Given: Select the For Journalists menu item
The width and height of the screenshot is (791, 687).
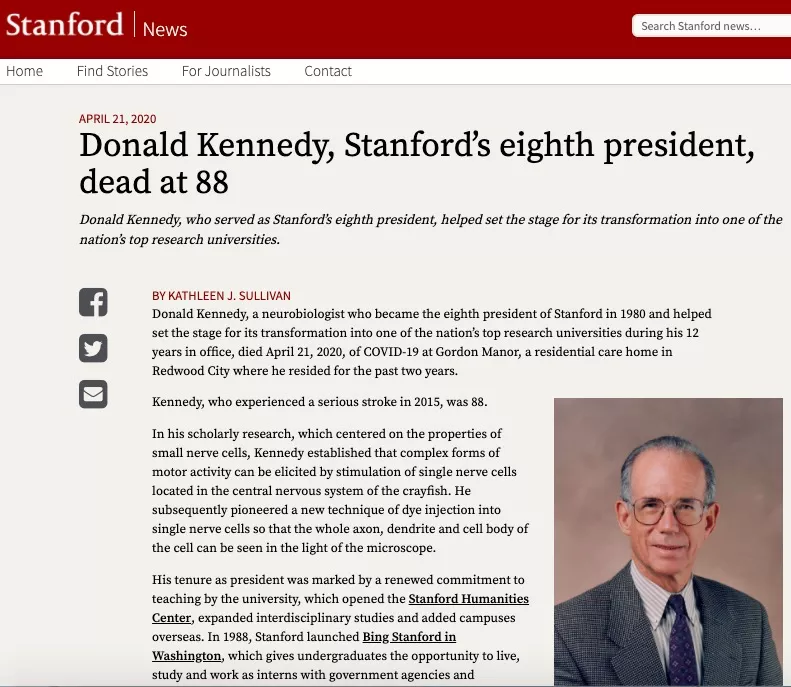Looking at the screenshot, I should click(226, 71).
